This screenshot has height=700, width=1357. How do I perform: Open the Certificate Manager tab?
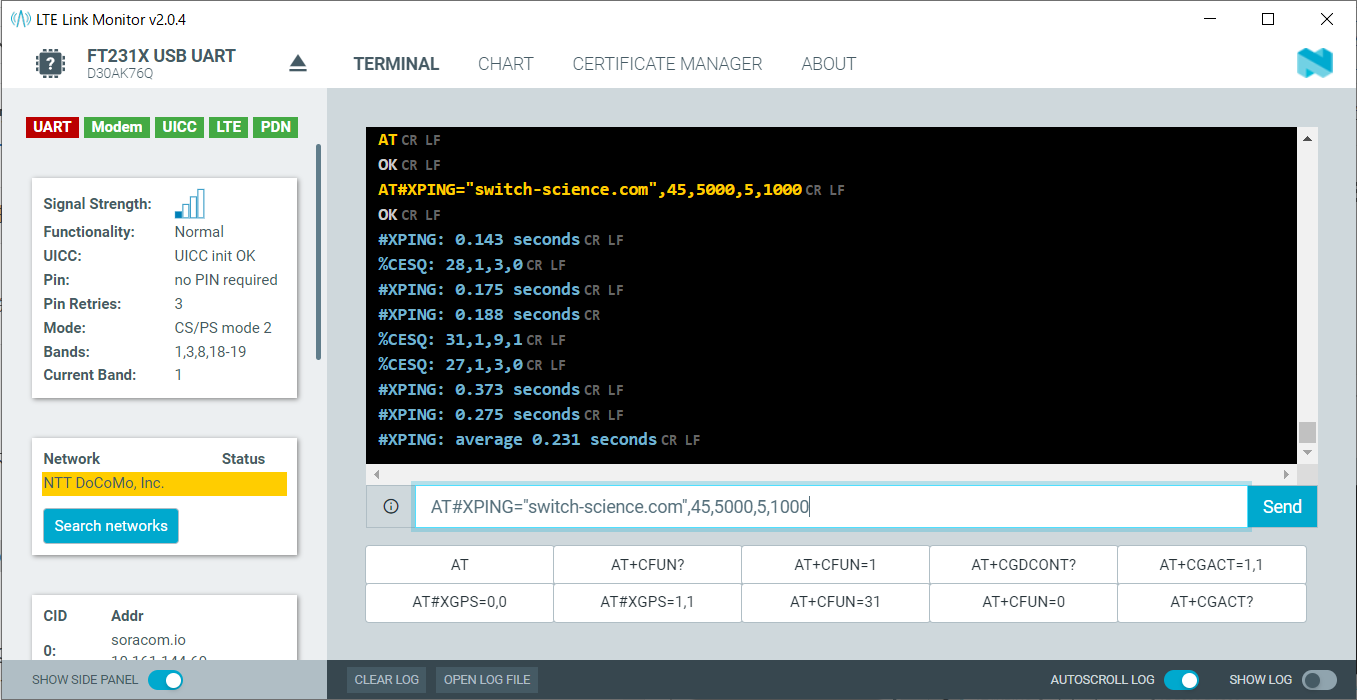click(x=667, y=64)
